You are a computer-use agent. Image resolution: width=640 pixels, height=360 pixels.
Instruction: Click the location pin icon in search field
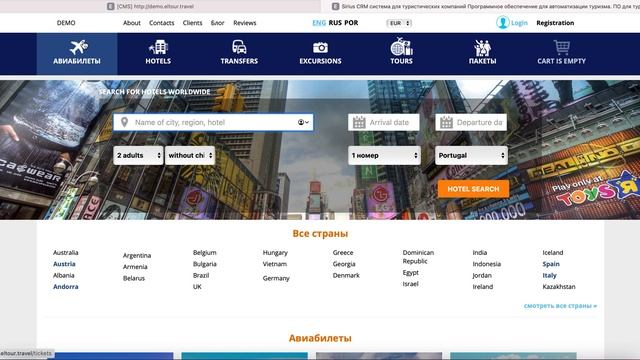click(124, 122)
